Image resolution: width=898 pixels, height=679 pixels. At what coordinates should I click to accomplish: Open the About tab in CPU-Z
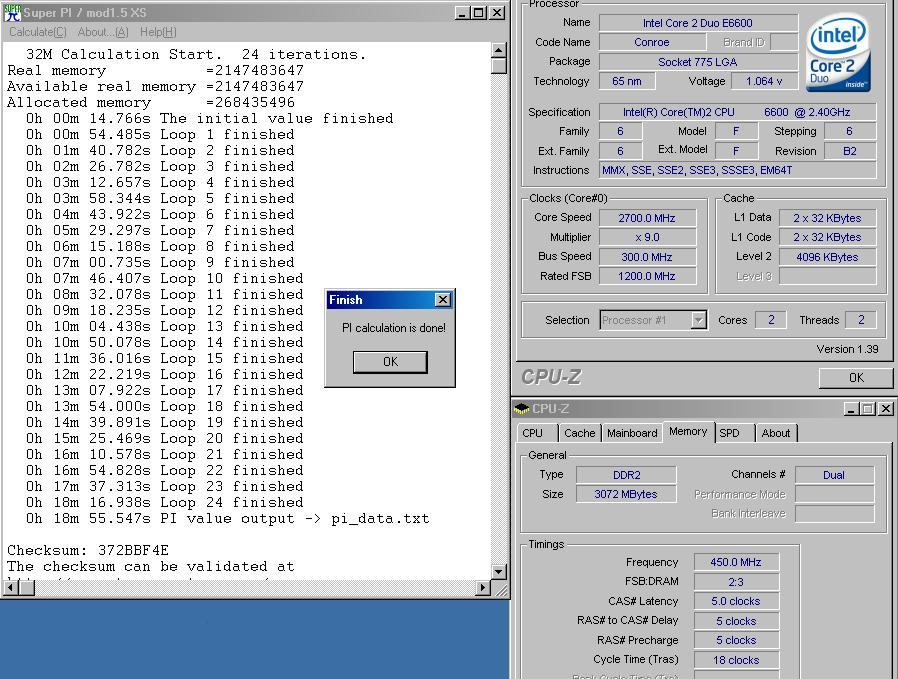coord(776,433)
